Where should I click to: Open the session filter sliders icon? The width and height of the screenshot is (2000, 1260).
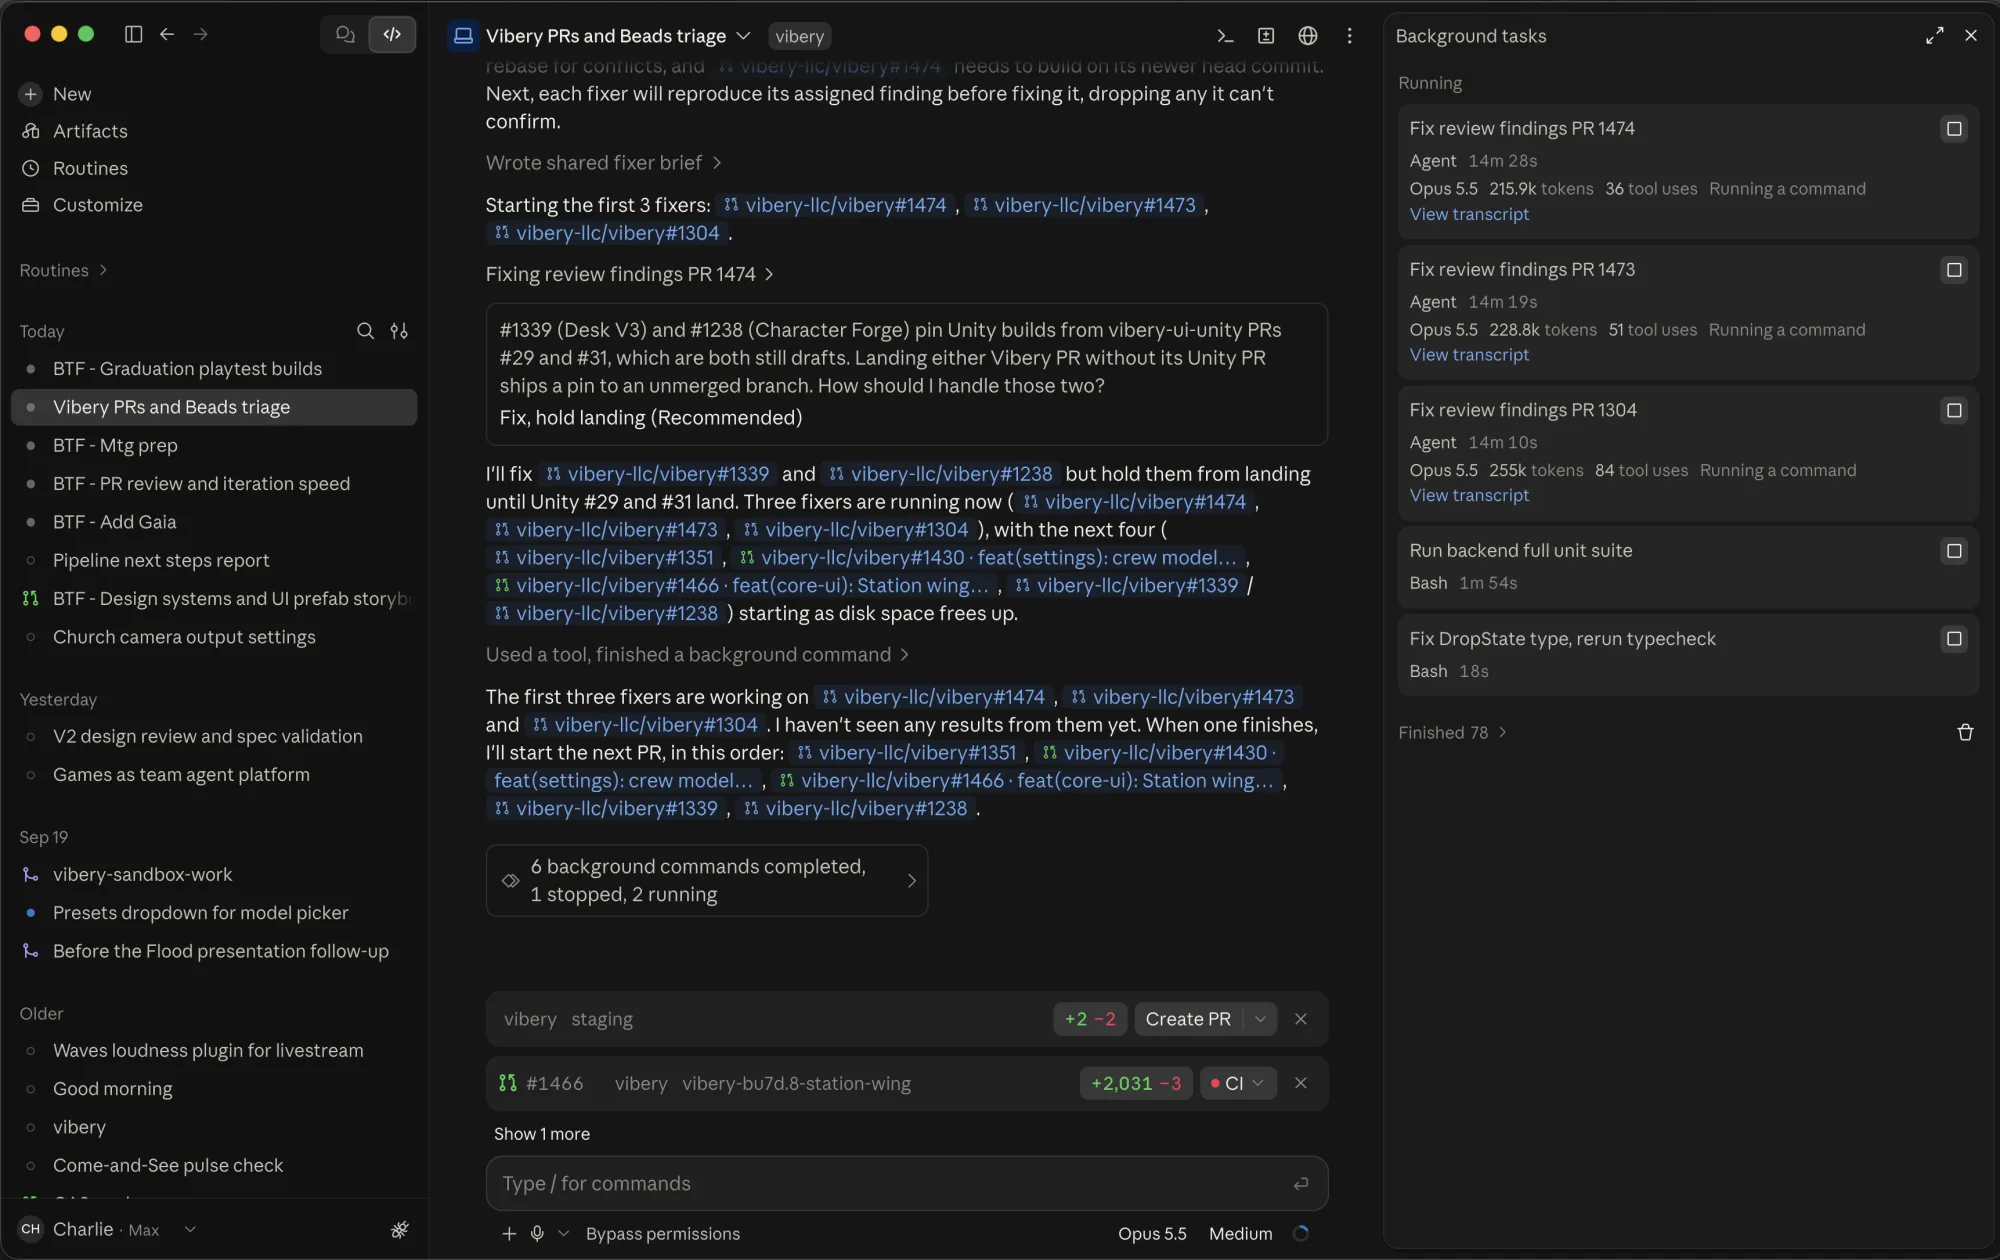(399, 331)
